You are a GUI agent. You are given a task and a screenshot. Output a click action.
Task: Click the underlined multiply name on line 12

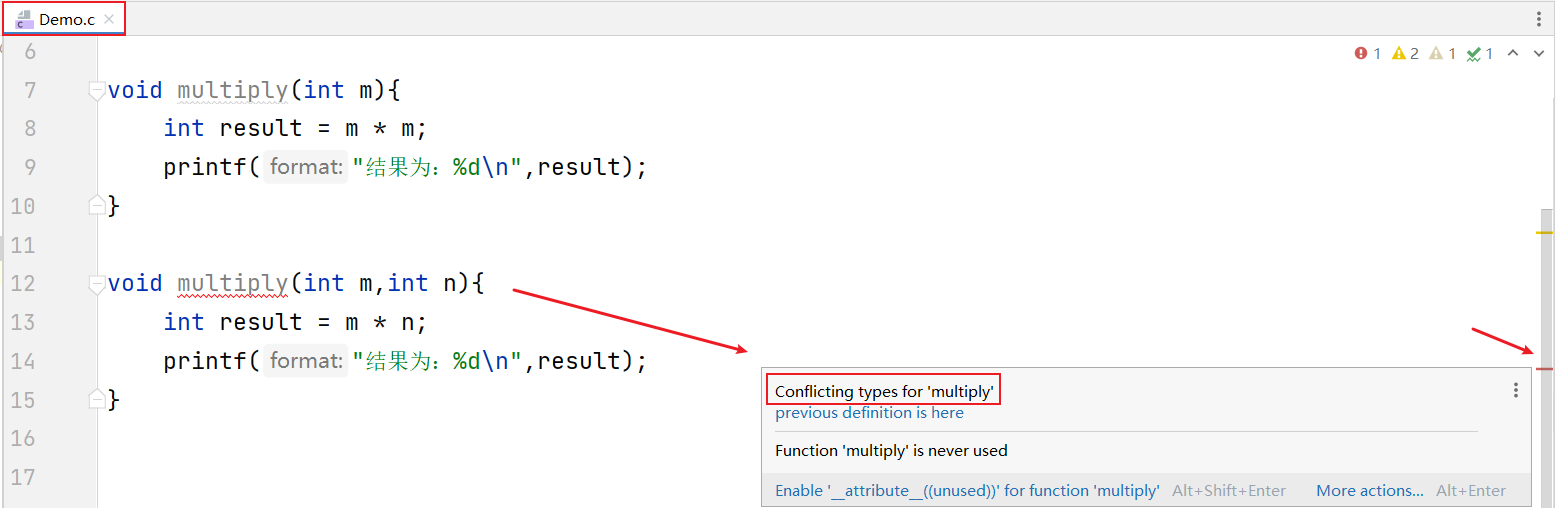[232, 284]
